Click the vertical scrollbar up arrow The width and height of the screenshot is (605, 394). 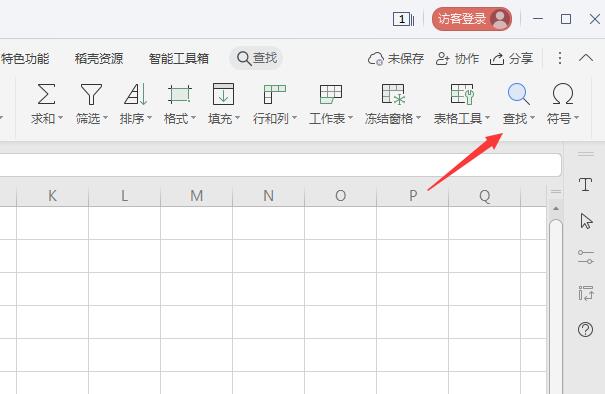556,208
